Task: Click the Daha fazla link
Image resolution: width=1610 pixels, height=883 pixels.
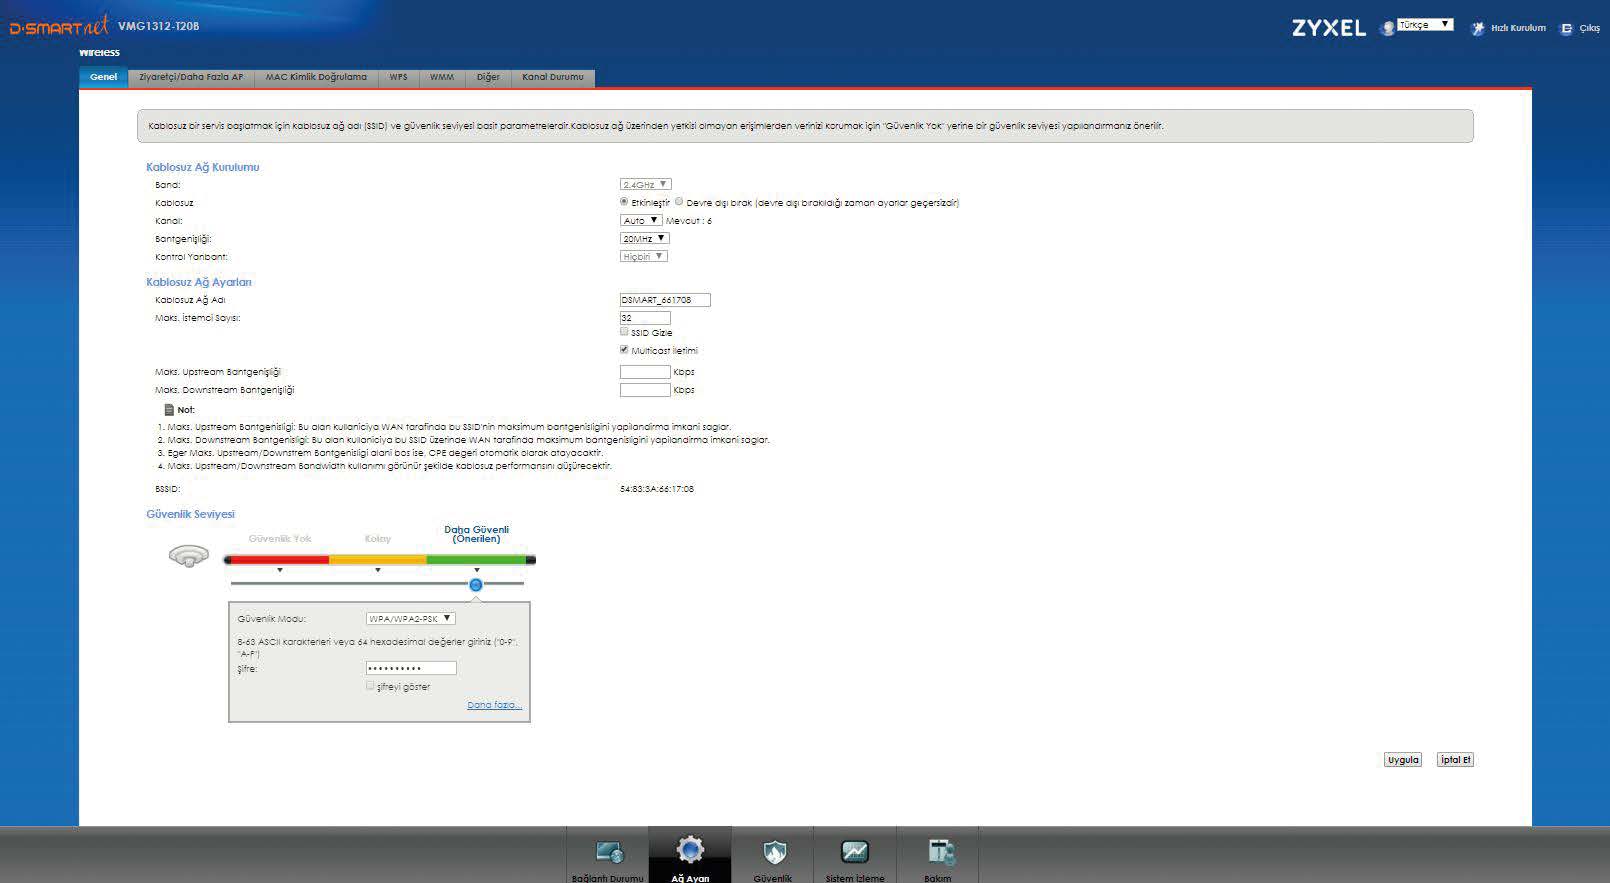Action: 494,705
